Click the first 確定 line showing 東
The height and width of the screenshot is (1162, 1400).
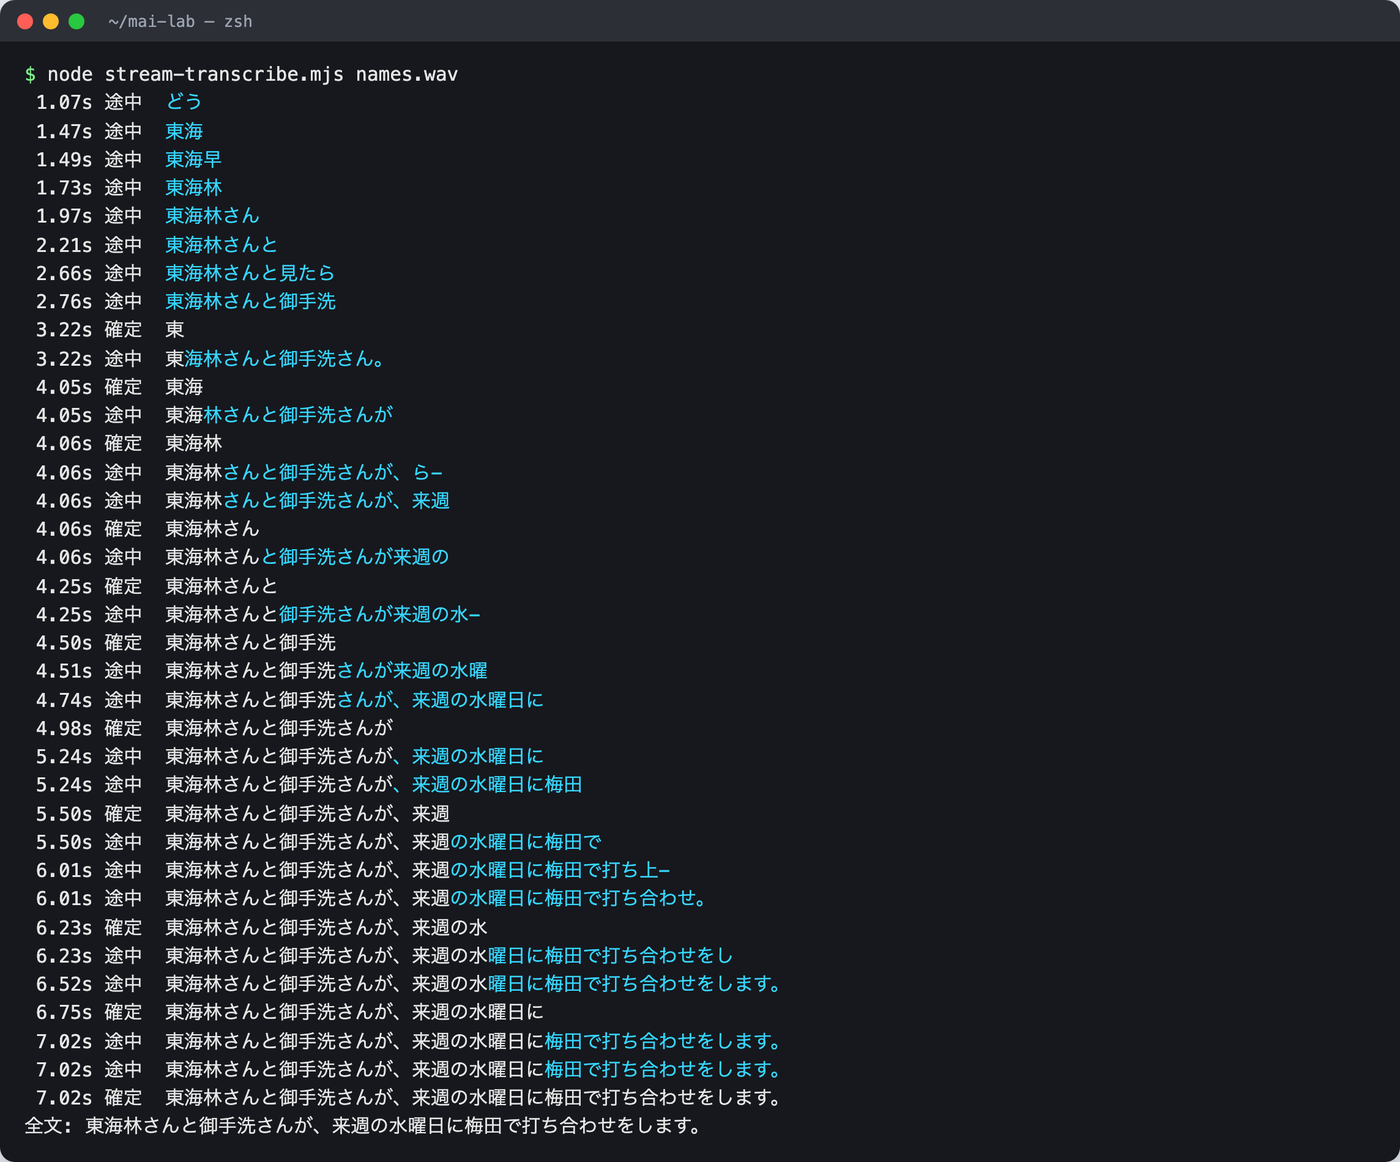coord(110,329)
